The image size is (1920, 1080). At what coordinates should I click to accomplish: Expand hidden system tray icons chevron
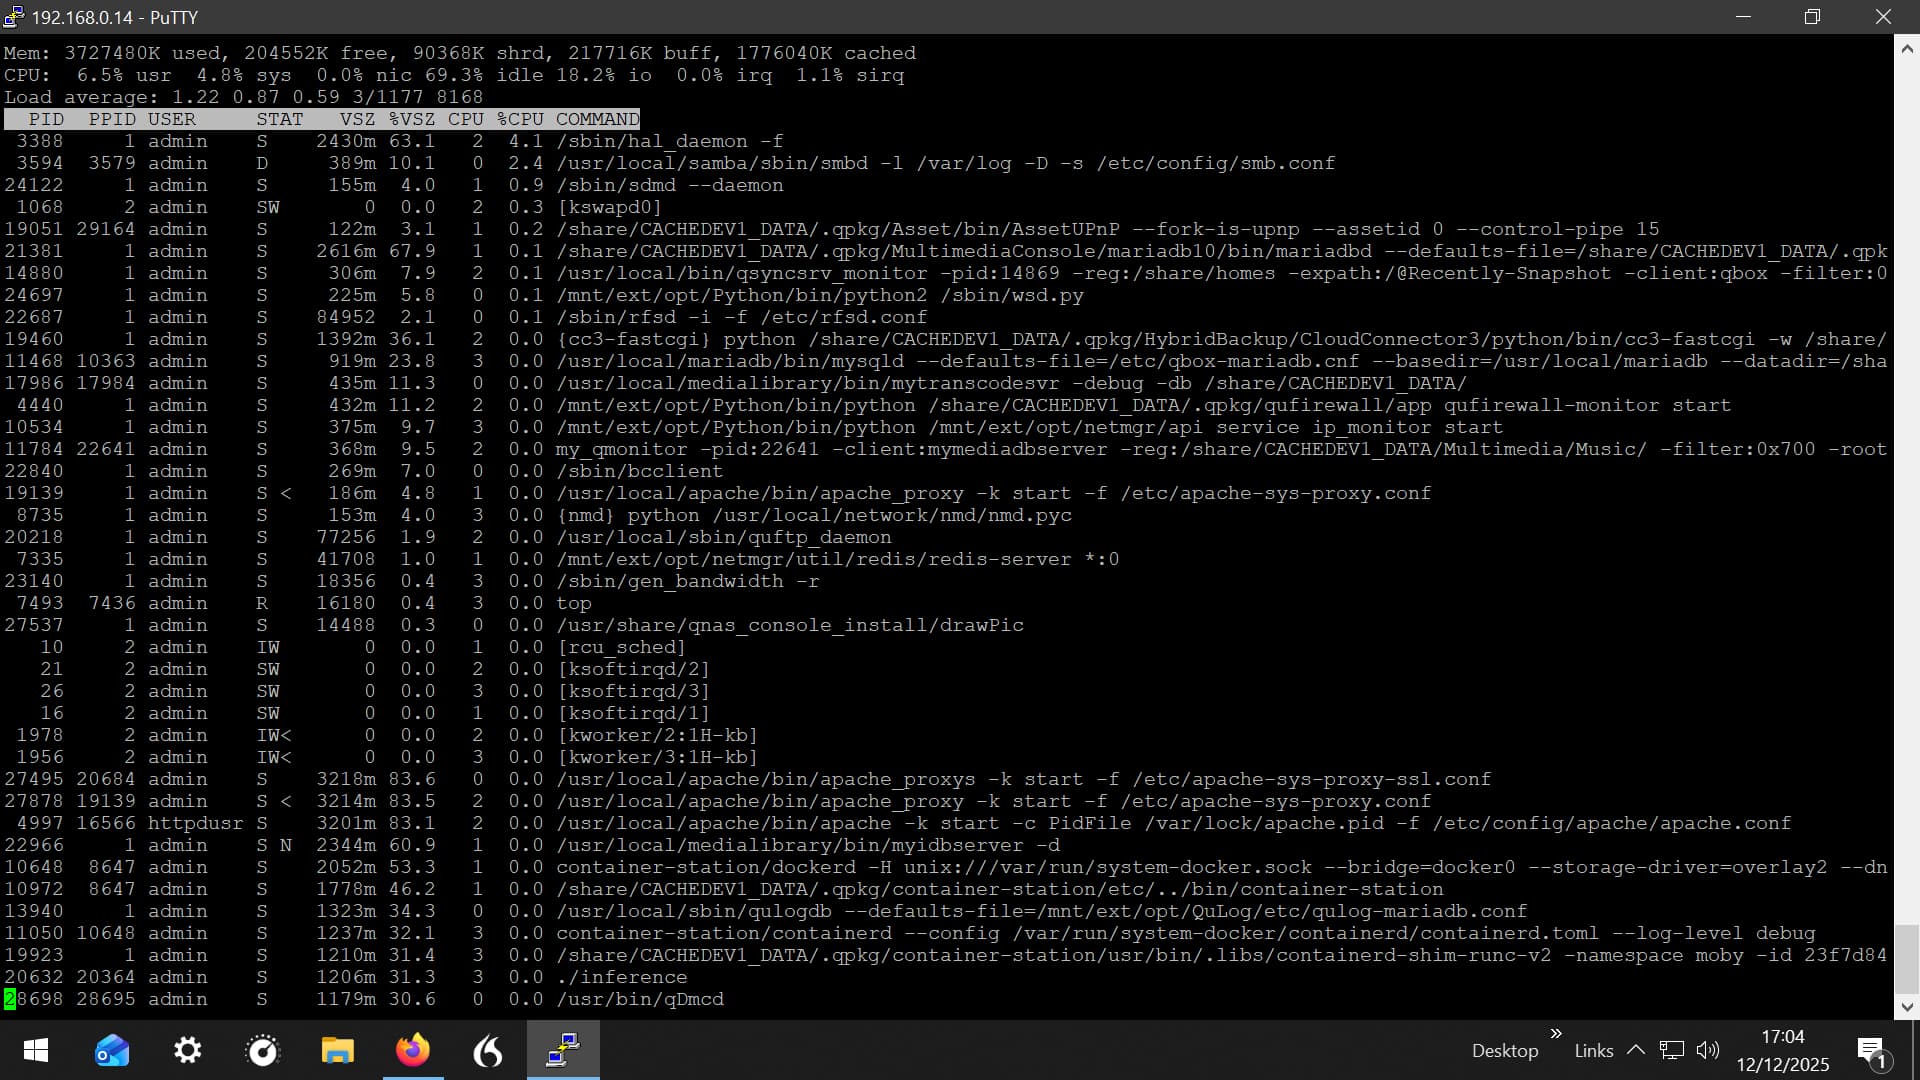click(1636, 1050)
